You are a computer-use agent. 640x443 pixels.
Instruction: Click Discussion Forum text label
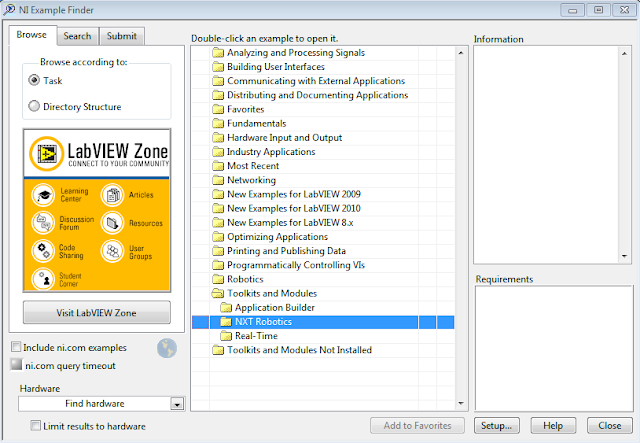pyautogui.click(x=77, y=223)
